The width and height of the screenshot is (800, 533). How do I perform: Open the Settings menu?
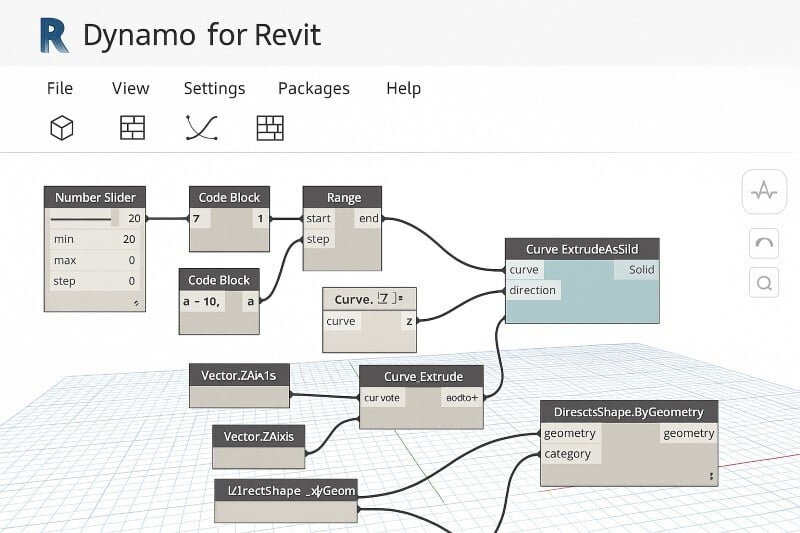(x=214, y=89)
